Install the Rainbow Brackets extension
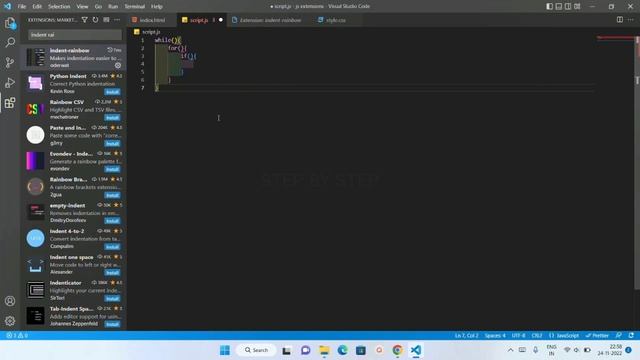This screenshot has width=640, height=360. (x=112, y=195)
